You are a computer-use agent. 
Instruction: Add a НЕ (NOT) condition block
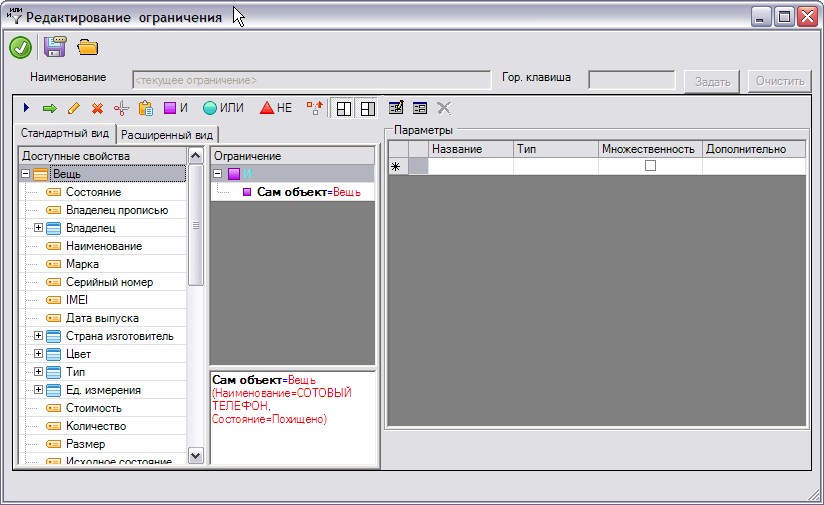pyautogui.click(x=276, y=108)
